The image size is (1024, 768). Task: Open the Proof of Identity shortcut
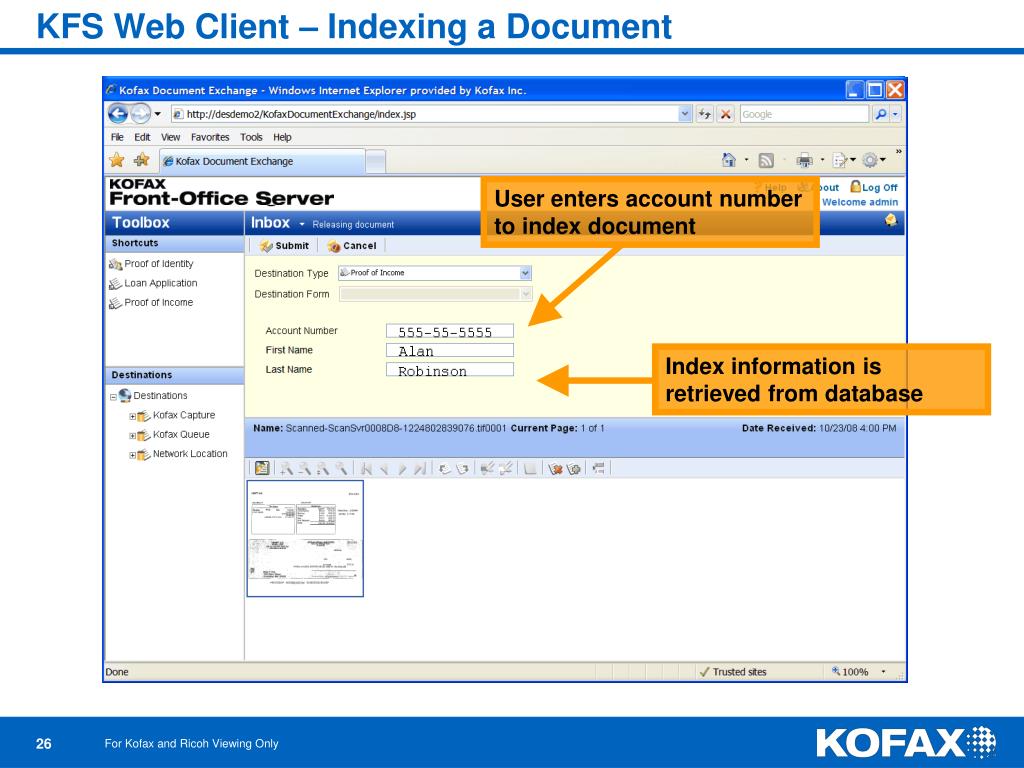click(152, 264)
